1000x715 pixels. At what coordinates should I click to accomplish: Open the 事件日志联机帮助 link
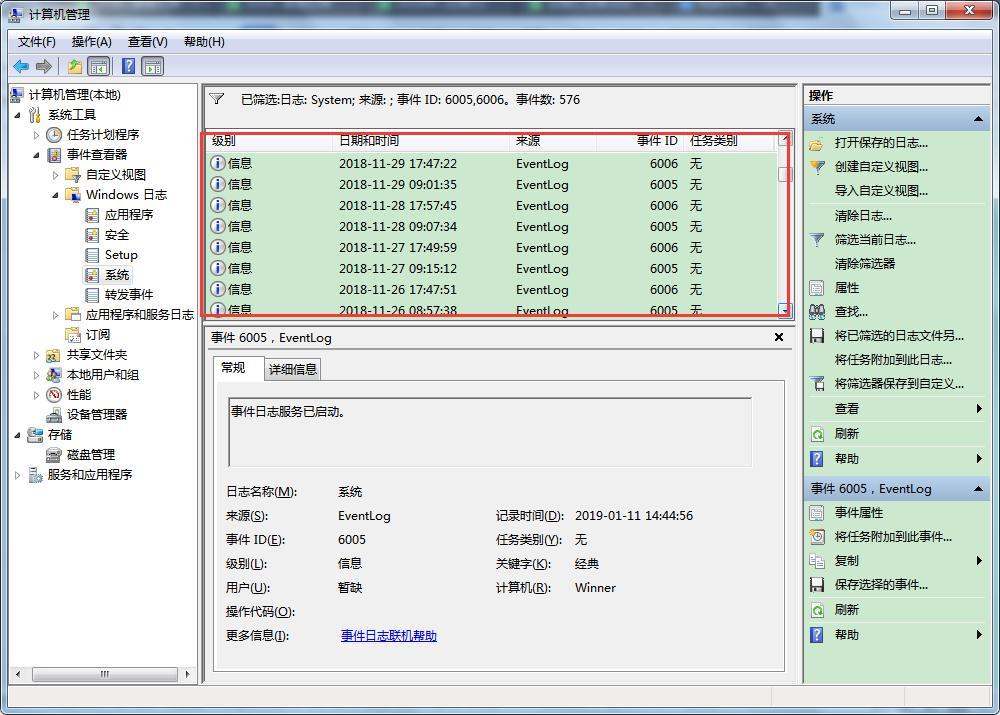click(388, 636)
